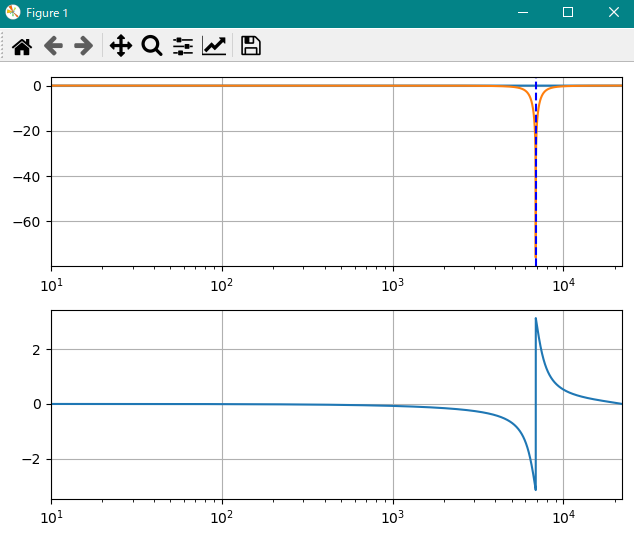This screenshot has height=538, width=634.
Task: Click the −60 y-axis label in the top plot
Action: 26,222
